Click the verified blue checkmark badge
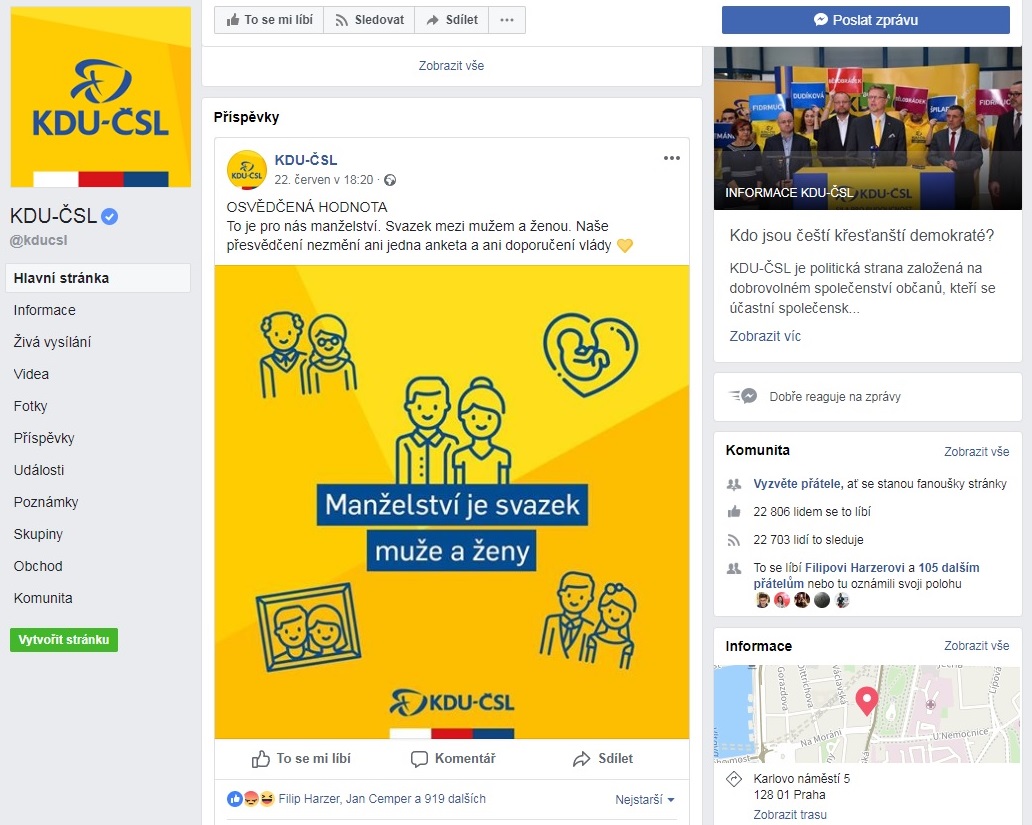Viewport: 1032px width, 825px height. click(x=110, y=216)
